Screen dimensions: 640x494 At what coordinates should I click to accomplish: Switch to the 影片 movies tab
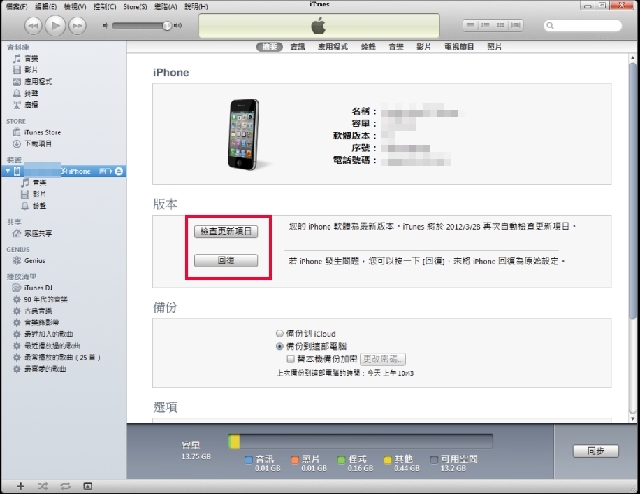(x=424, y=47)
